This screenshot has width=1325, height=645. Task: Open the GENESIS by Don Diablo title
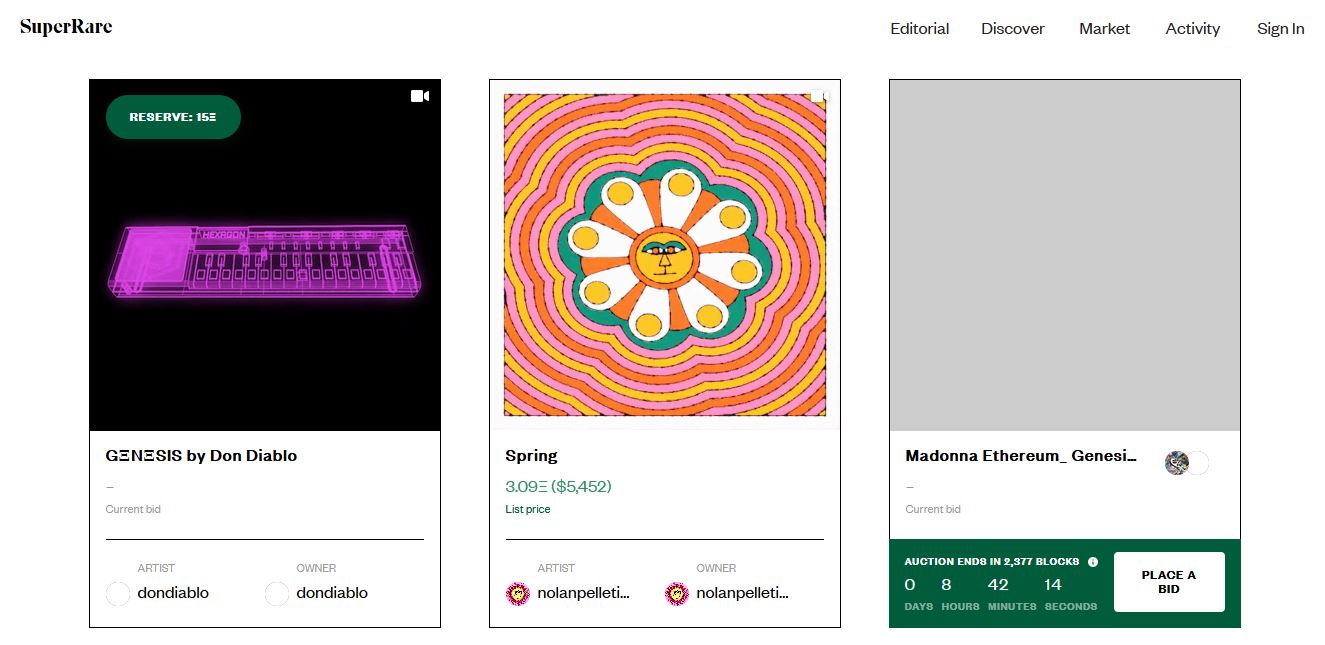tap(201, 456)
